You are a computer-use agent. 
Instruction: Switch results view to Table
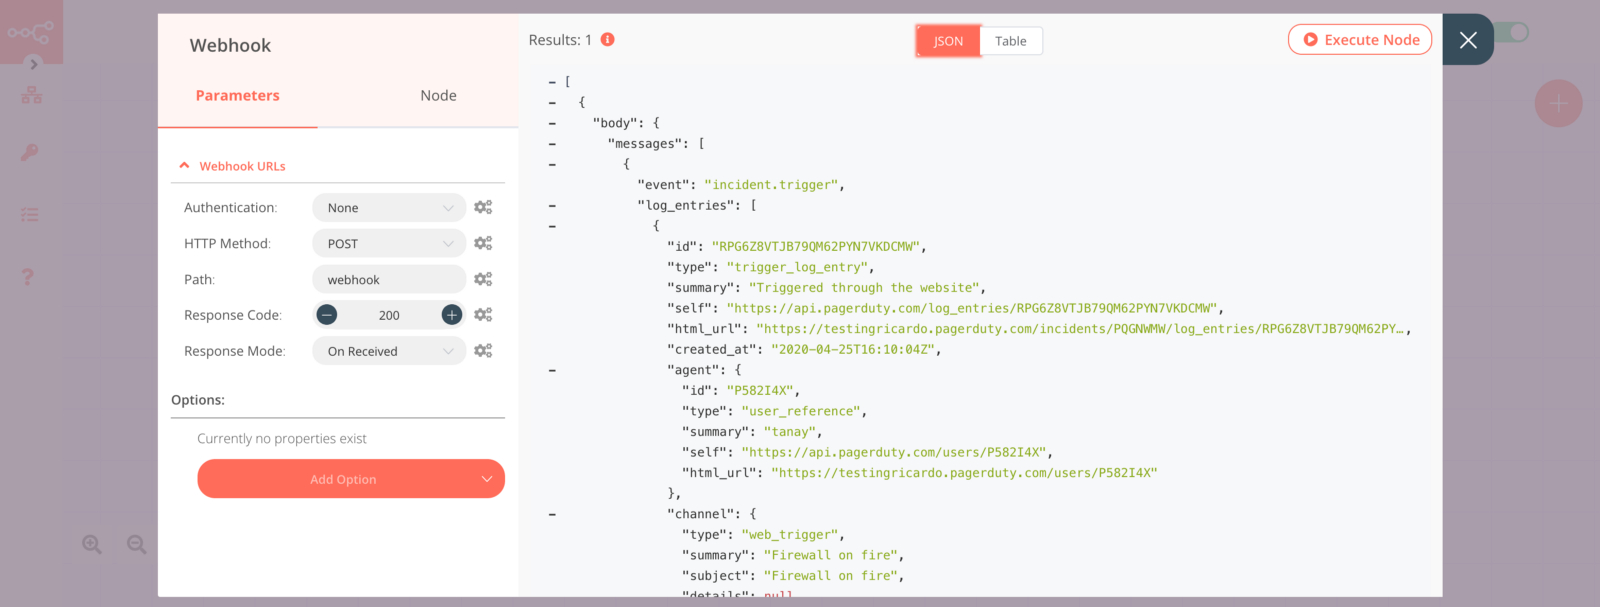[x=1011, y=41]
